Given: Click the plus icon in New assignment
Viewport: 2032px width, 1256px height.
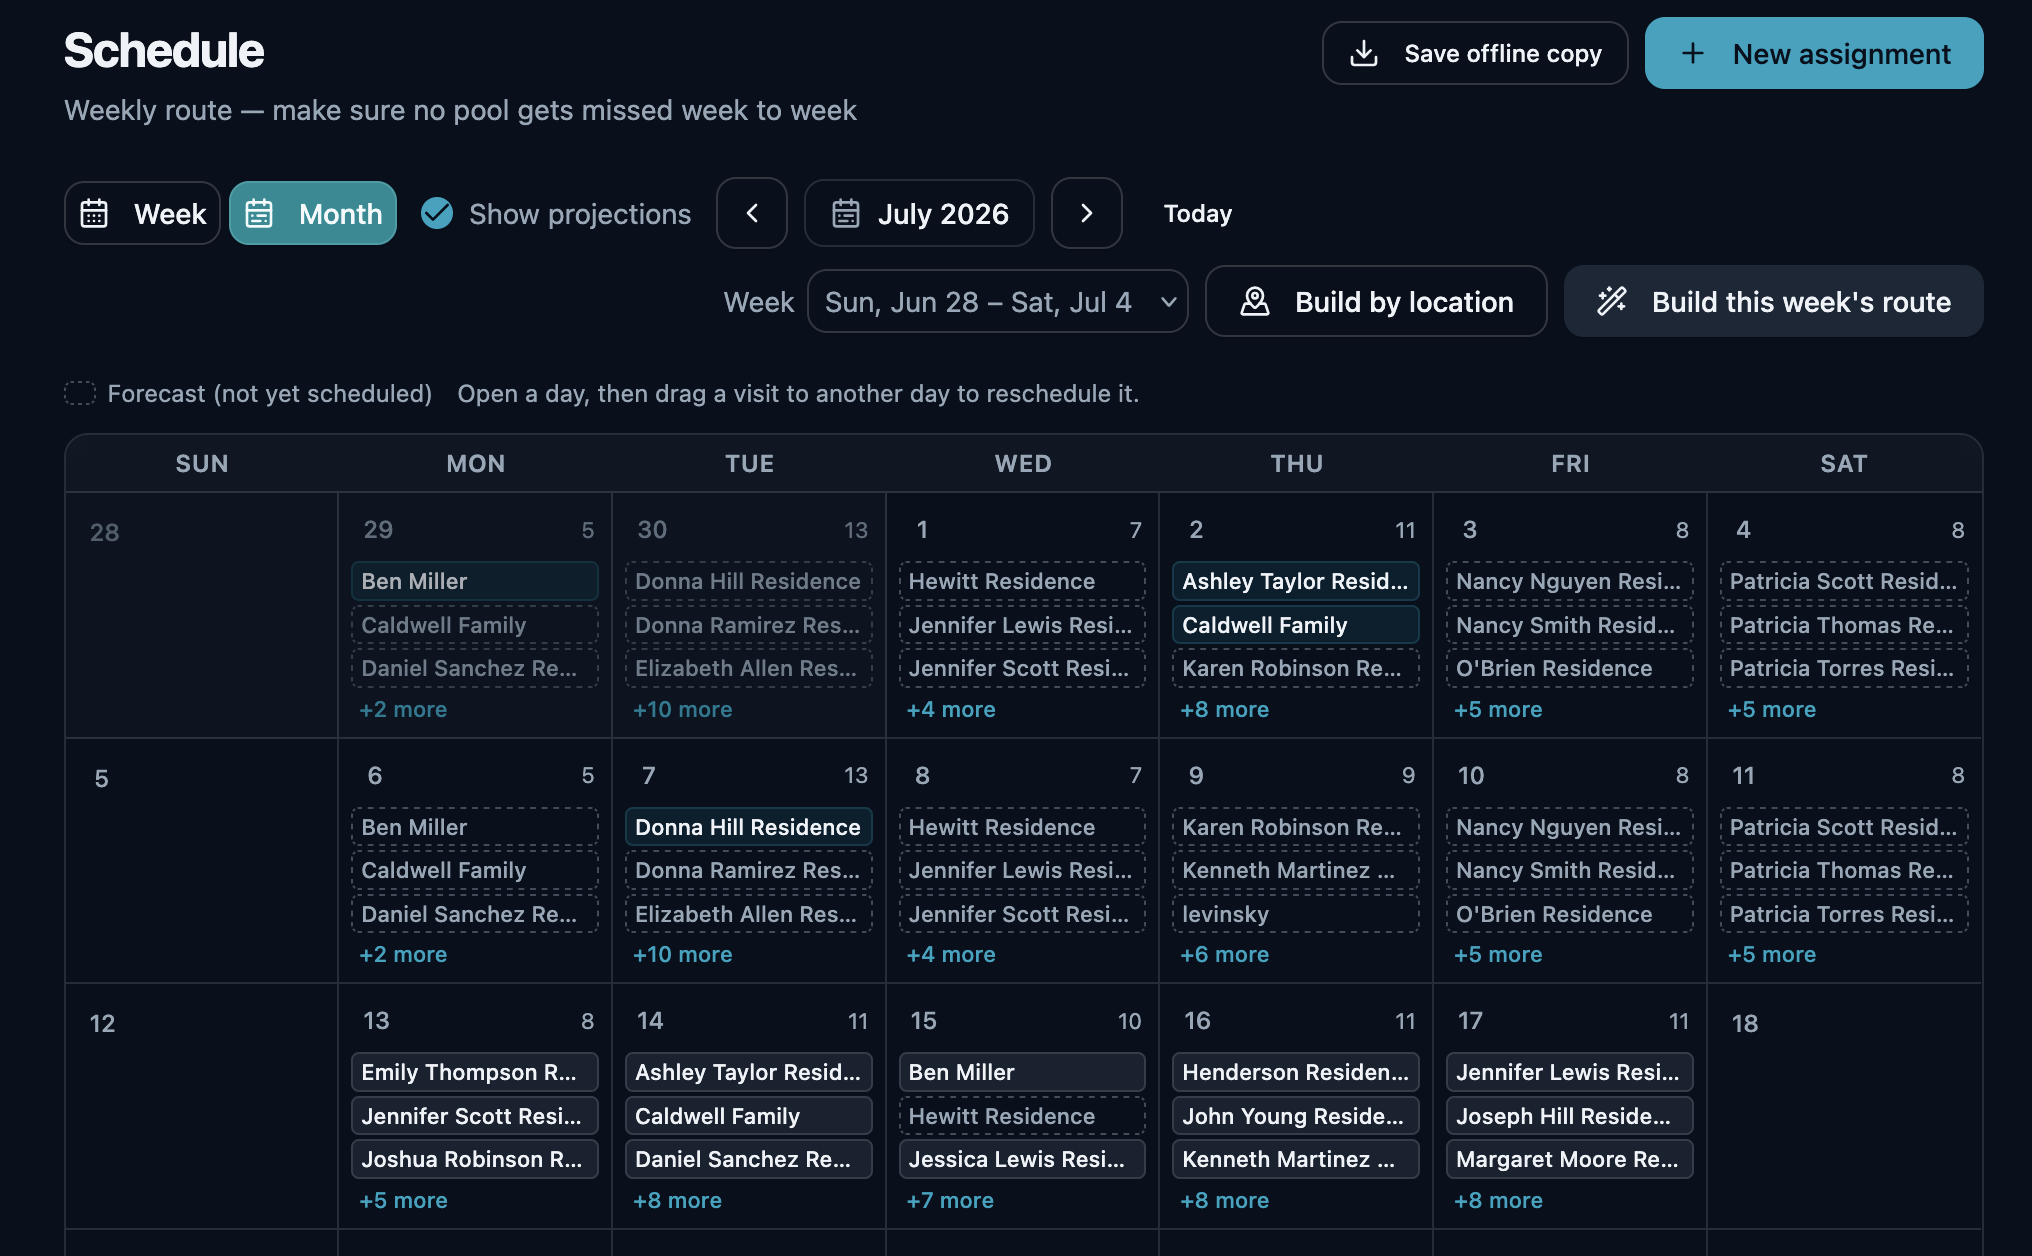Looking at the screenshot, I should tap(1692, 53).
